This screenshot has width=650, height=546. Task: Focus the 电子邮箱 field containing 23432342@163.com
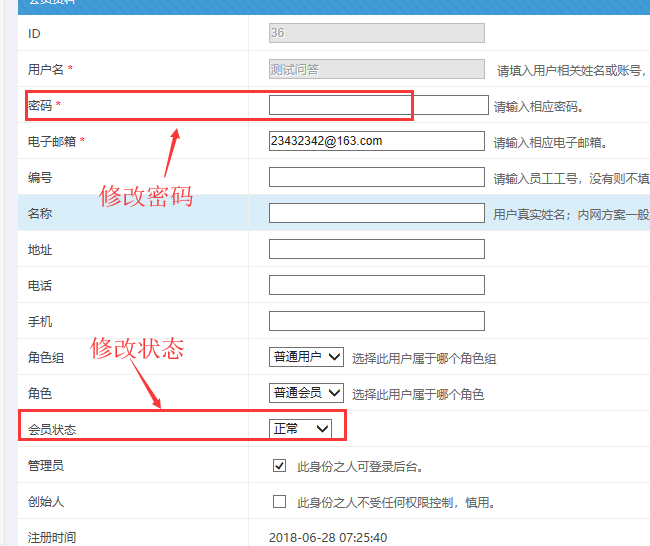coord(376,141)
